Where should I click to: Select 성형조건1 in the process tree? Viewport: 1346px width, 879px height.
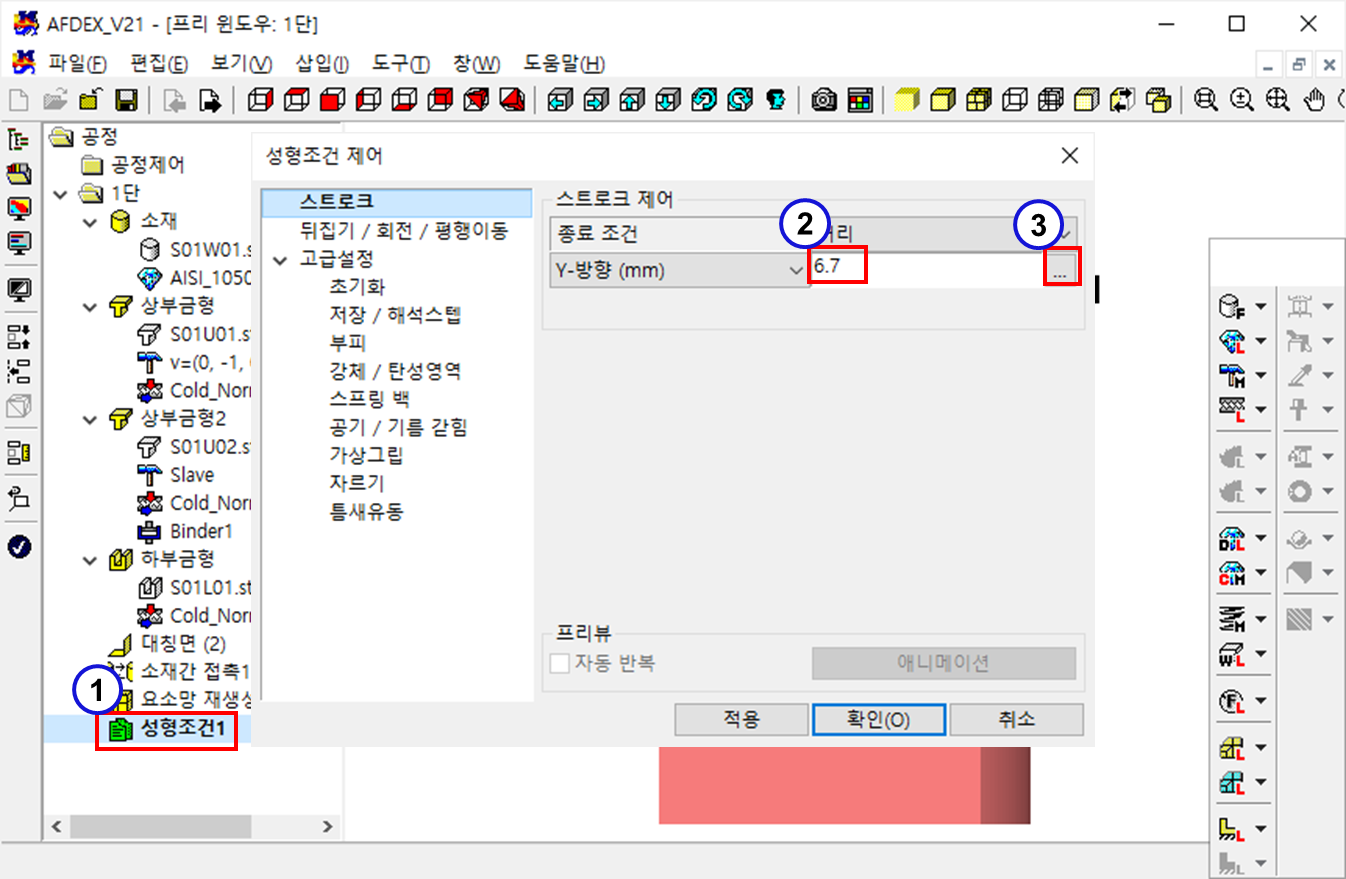pyautogui.click(x=181, y=731)
